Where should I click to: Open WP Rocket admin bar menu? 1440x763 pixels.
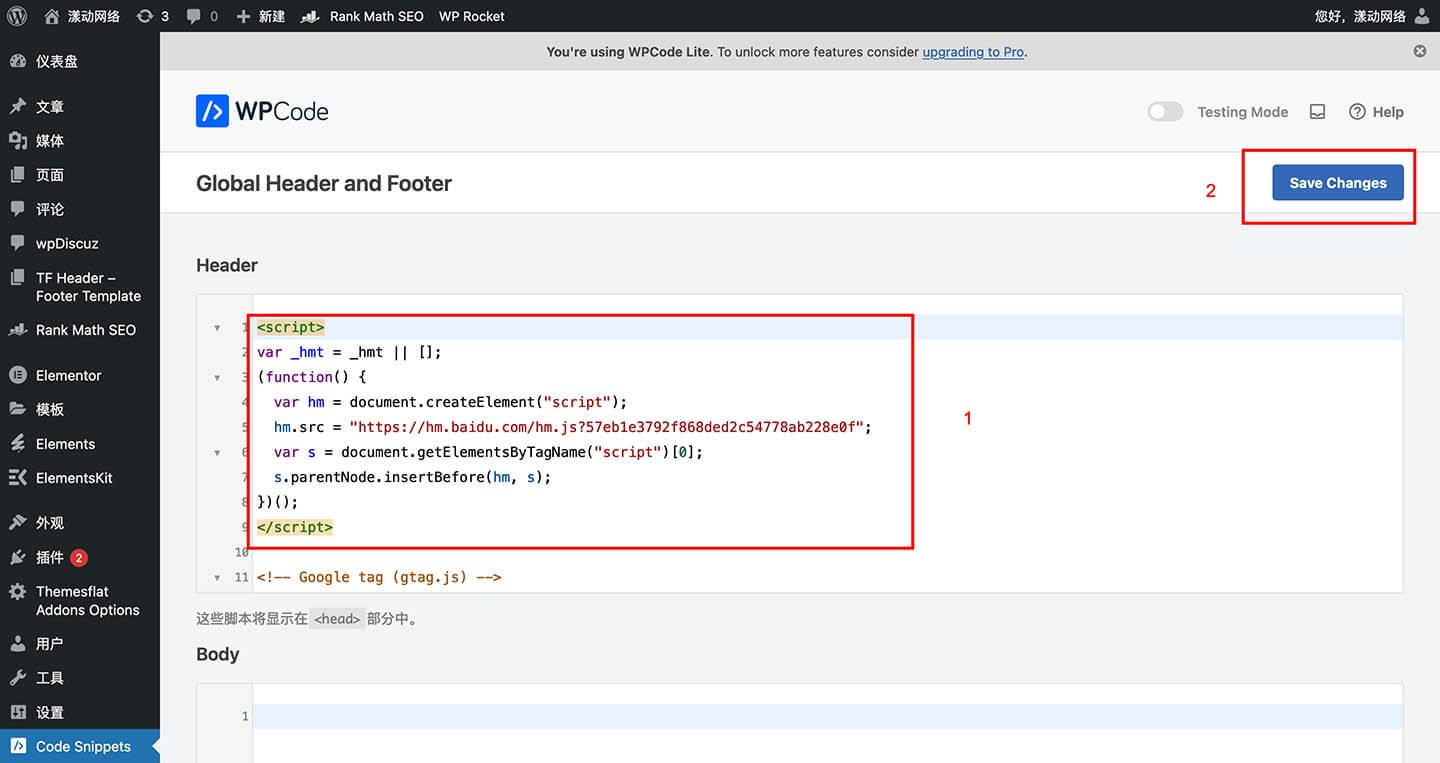click(472, 16)
